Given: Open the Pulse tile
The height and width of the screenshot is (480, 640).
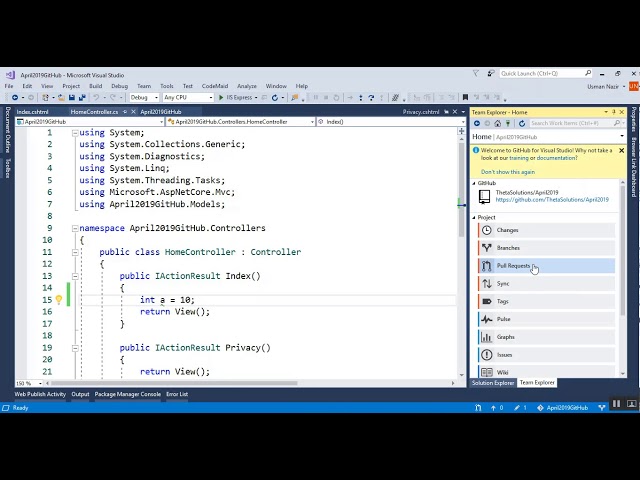Looking at the screenshot, I should point(547,319).
